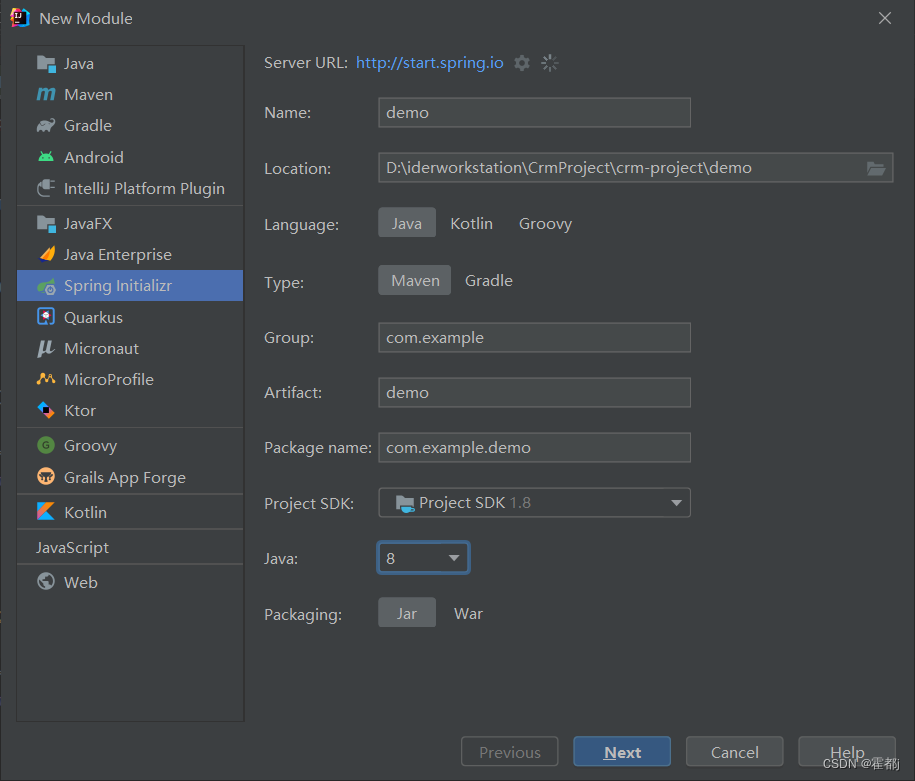Click the Quarkus icon
Screen dimensions: 915x781
coord(46,317)
